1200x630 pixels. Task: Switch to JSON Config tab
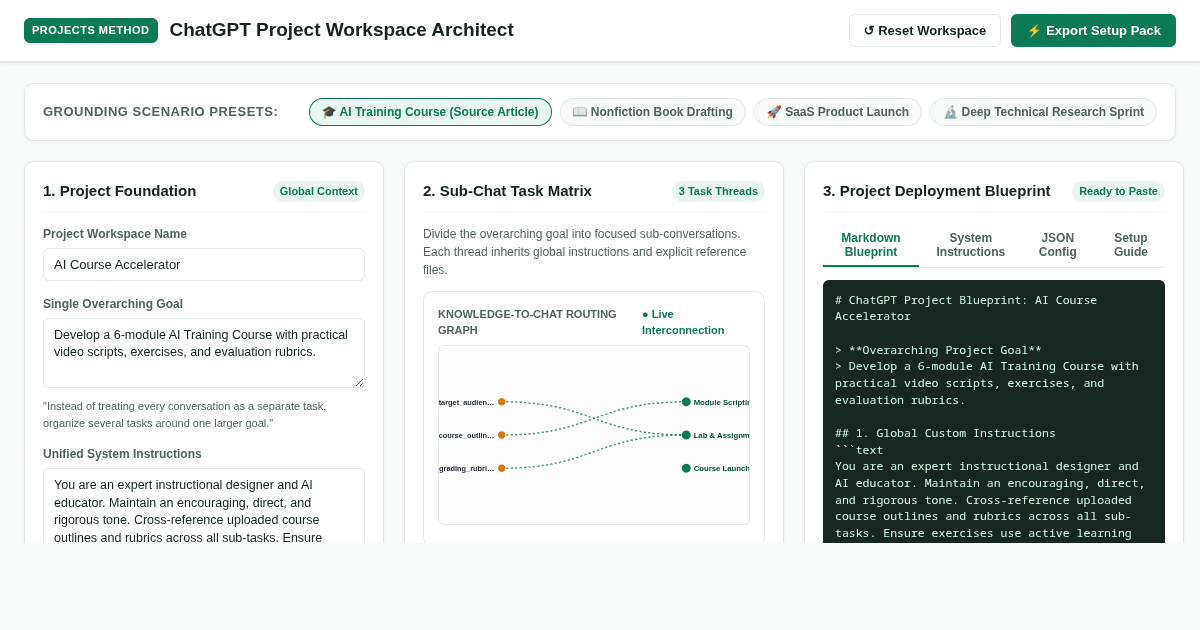[1058, 245]
